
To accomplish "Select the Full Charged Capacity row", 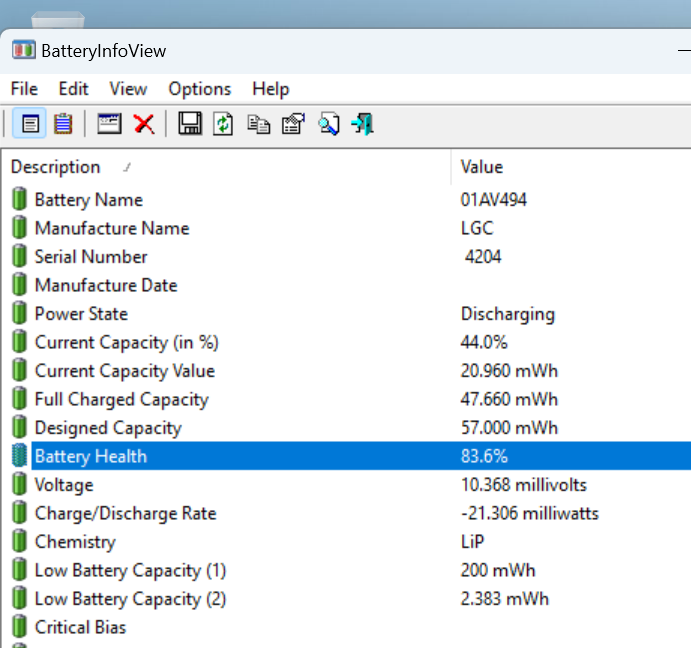I will click(346, 399).
